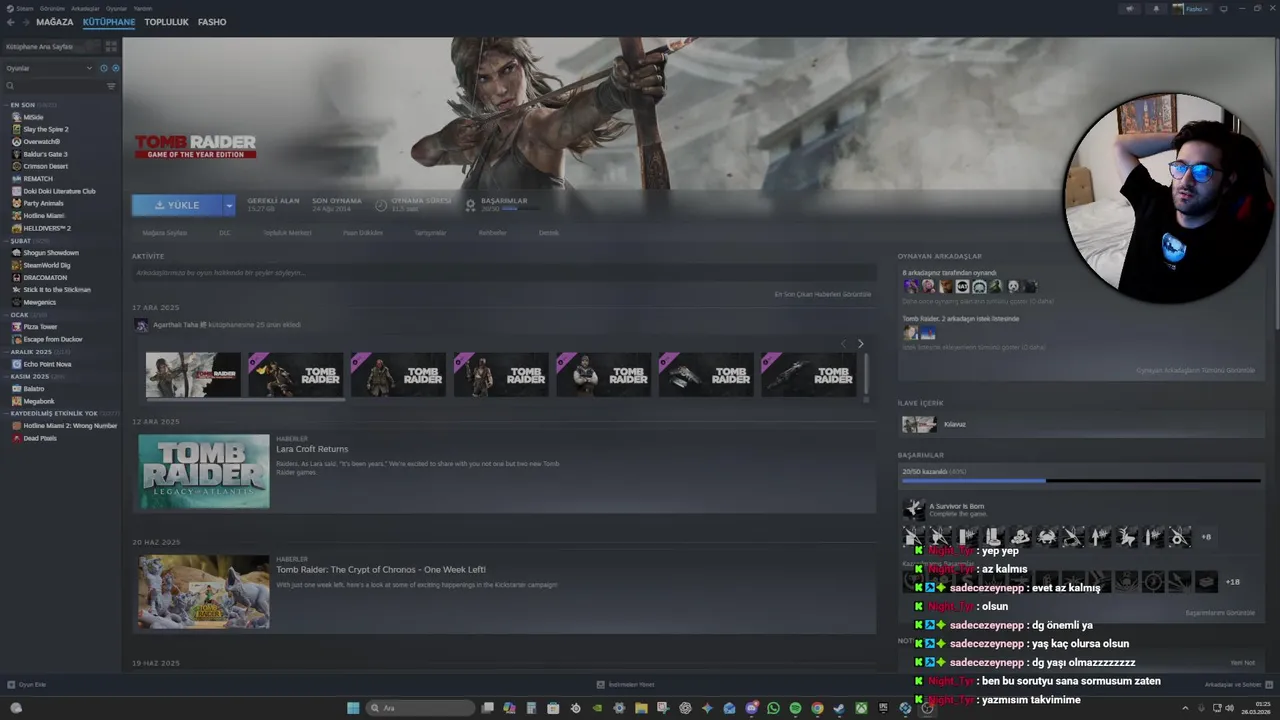Collapse the KASIM 2025 category

click(35, 377)
